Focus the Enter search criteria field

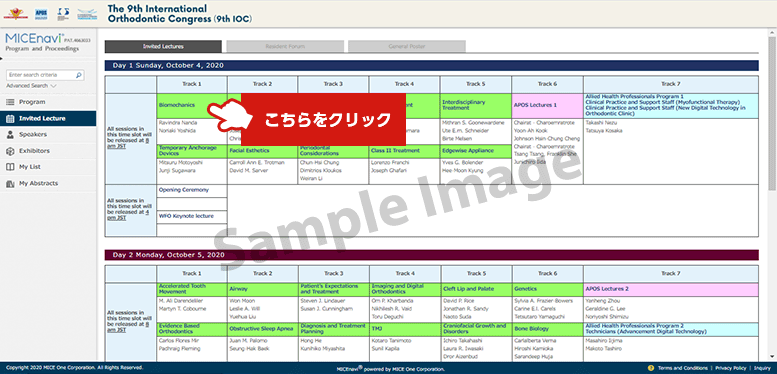[x=41, y=75]
